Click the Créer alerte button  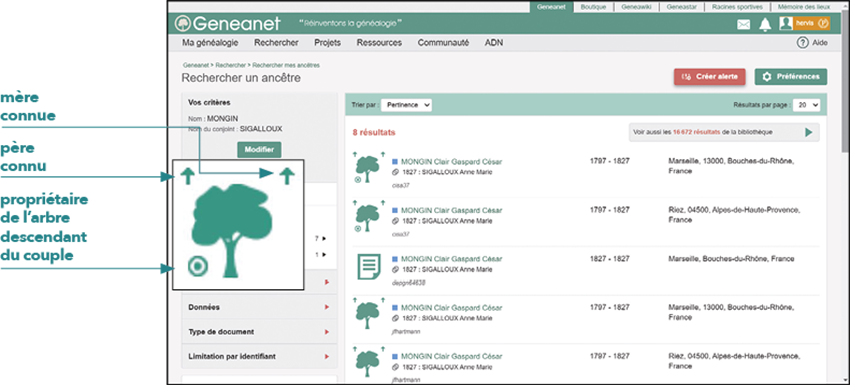coord(710,76)
